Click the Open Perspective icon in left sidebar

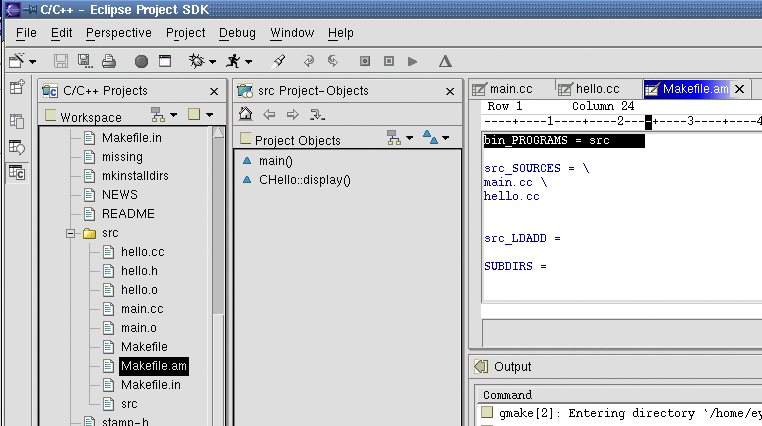tap(16, 88)
